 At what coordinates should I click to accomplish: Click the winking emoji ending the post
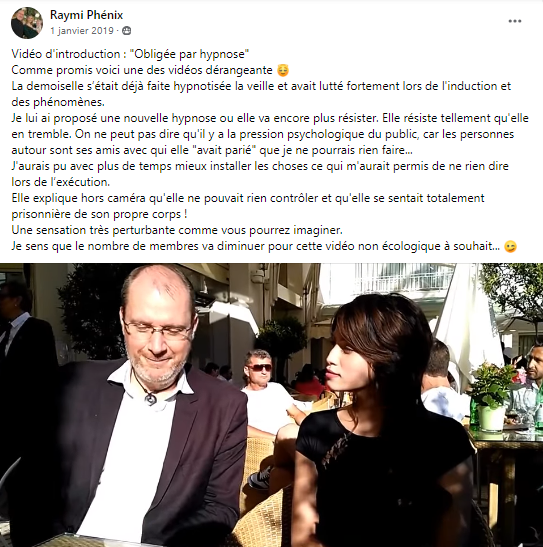(510, 247)
